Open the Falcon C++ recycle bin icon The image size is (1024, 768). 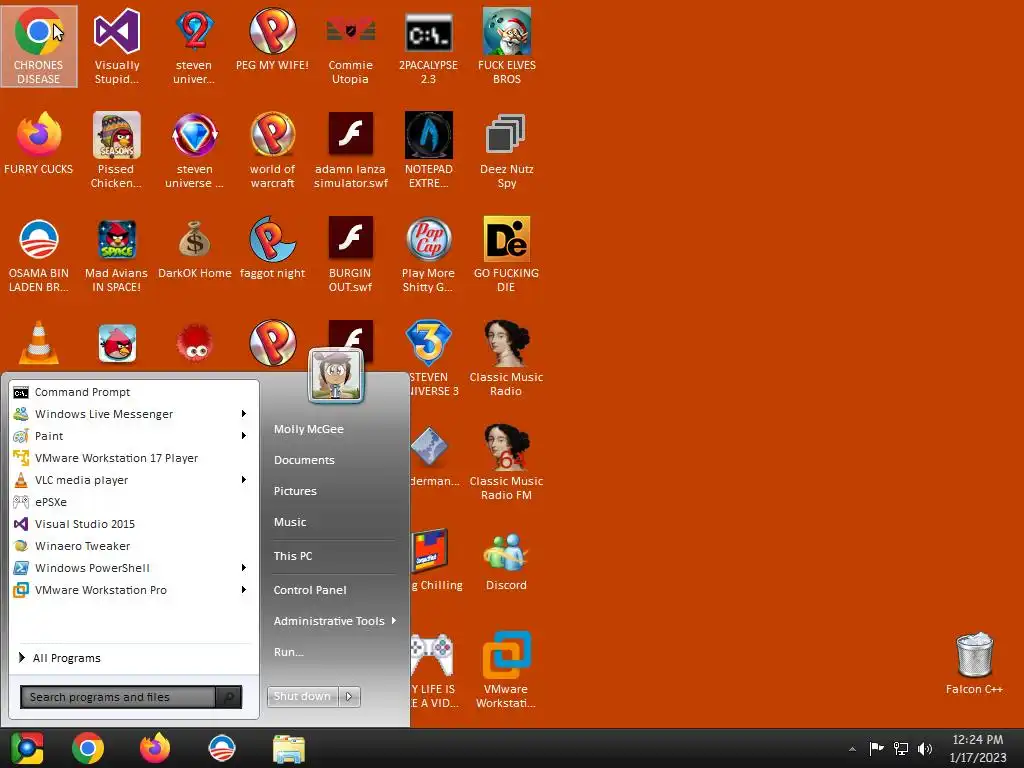(974, 664)
